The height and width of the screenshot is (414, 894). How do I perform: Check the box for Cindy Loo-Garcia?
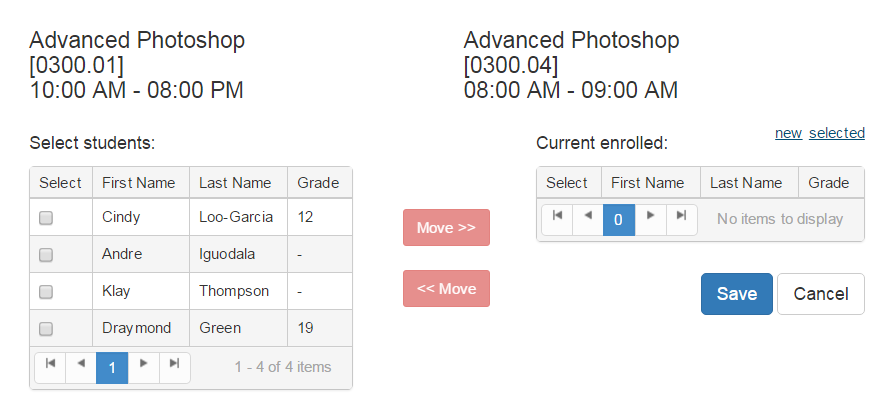coord(46,218)
